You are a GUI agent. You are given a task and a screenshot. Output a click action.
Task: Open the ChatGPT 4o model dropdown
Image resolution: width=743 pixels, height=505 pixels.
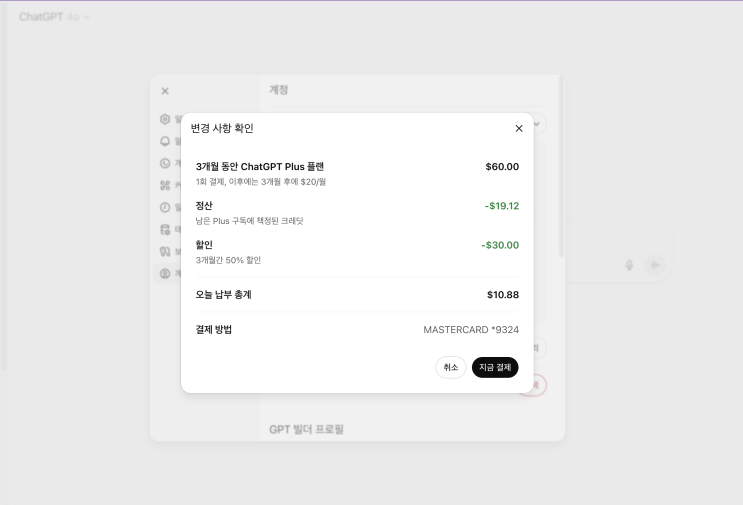pyautogui.click(x=54, y=17)
